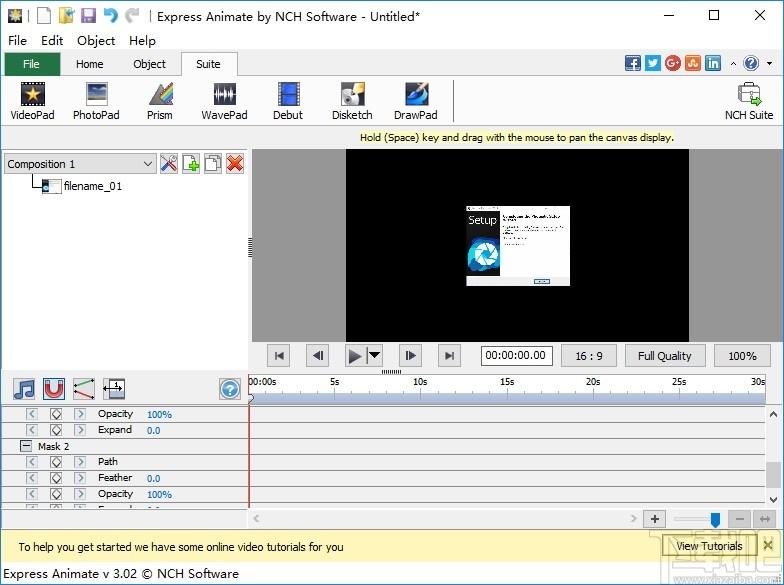The height and width of the screenshot is (585, 784).
Task: Share on LinkedIn
Action: click(713, 63)
